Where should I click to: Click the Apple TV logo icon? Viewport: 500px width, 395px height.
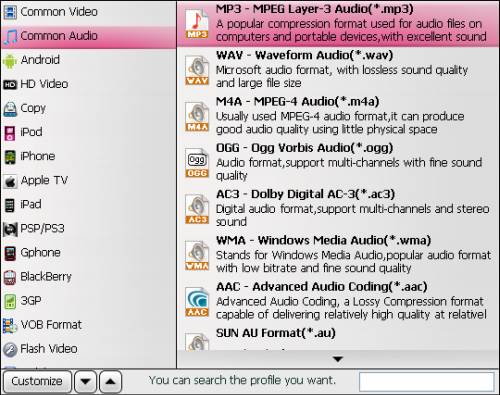coord(10,181)
